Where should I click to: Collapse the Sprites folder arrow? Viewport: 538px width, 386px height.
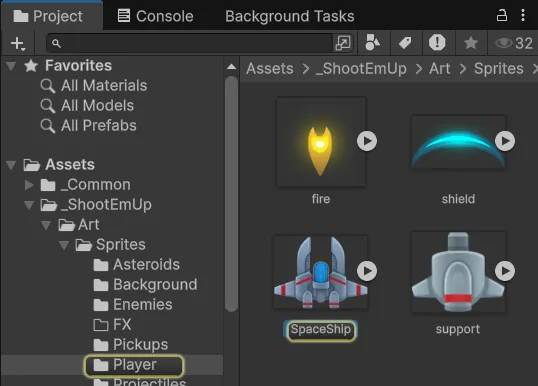(64, 245)
